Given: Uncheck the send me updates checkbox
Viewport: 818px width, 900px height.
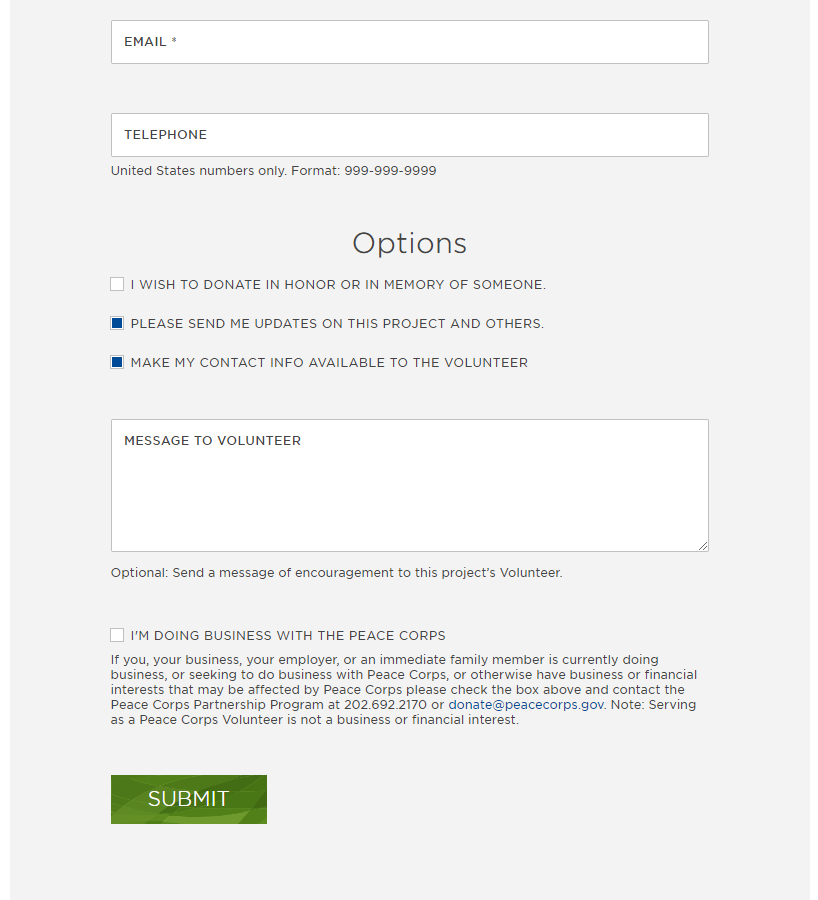Looking at the screenshot, I should [117, 324].
